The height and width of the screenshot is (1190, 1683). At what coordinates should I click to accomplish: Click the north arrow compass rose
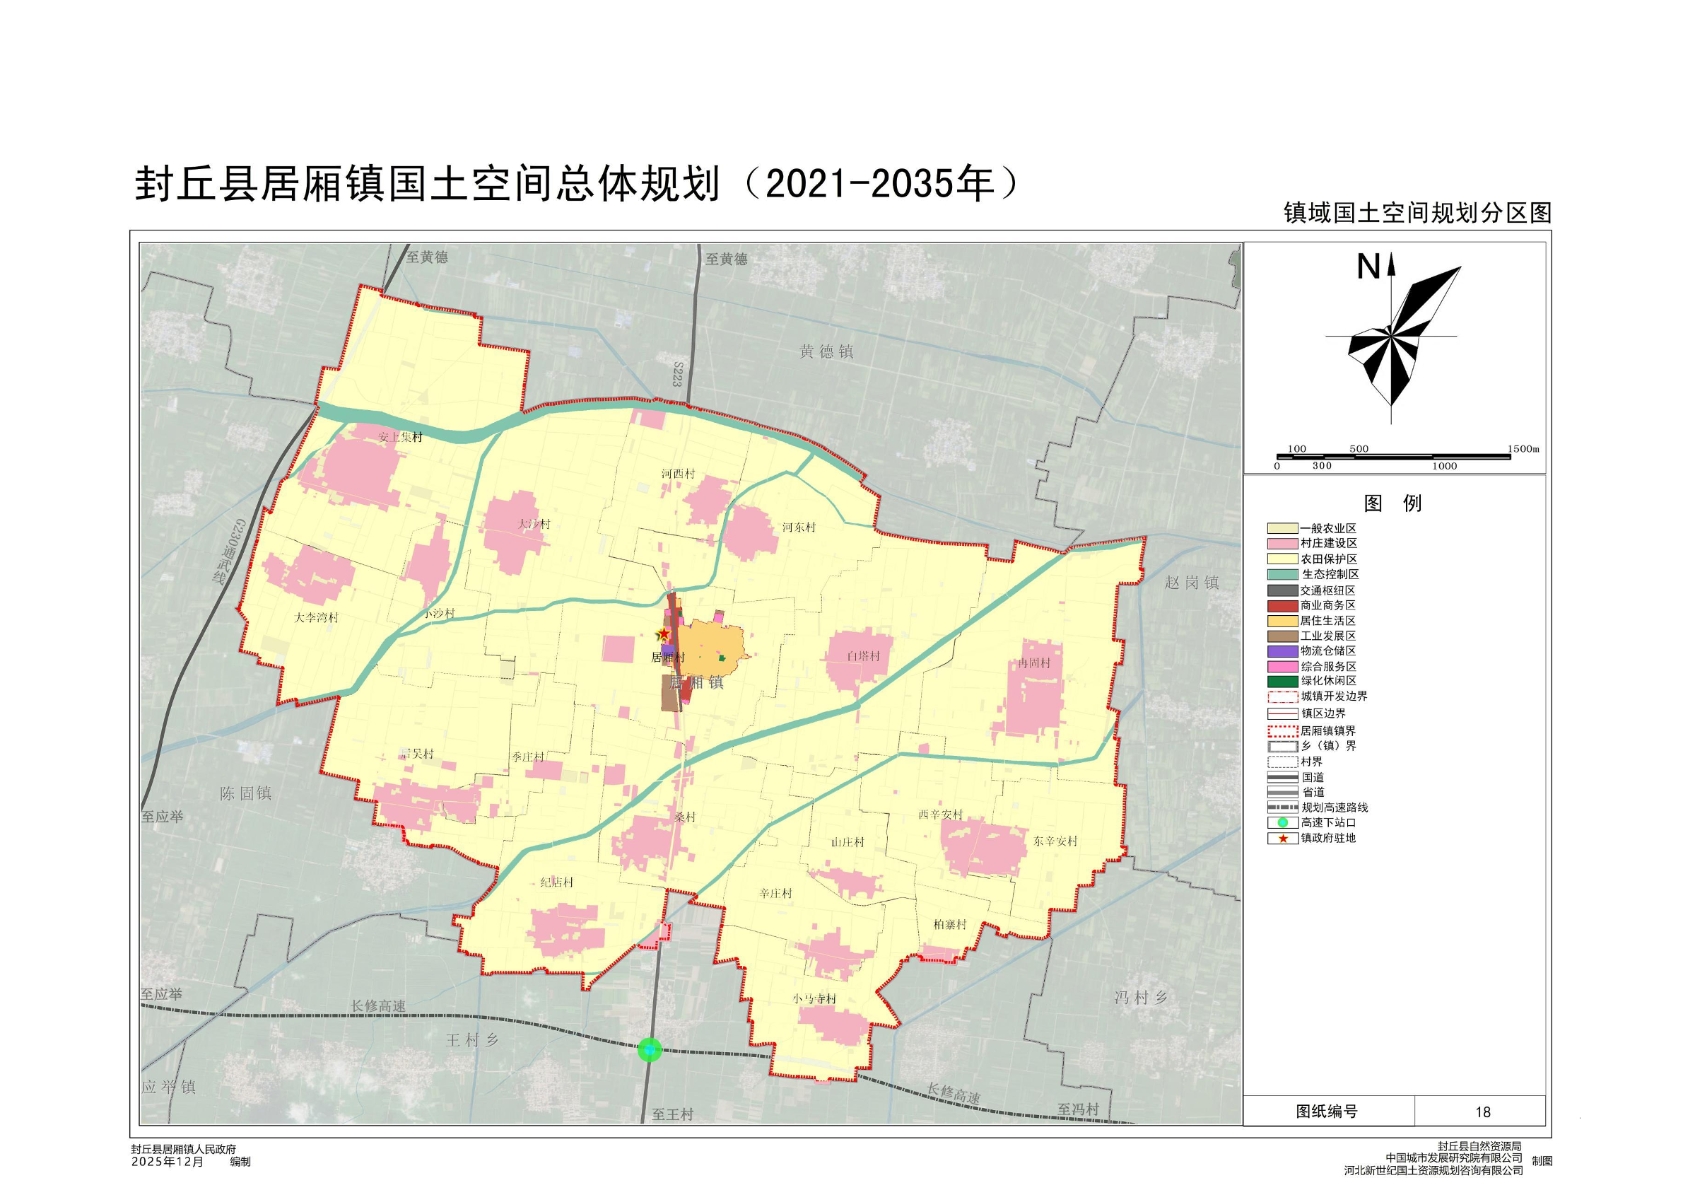(x=1393, y=338)
